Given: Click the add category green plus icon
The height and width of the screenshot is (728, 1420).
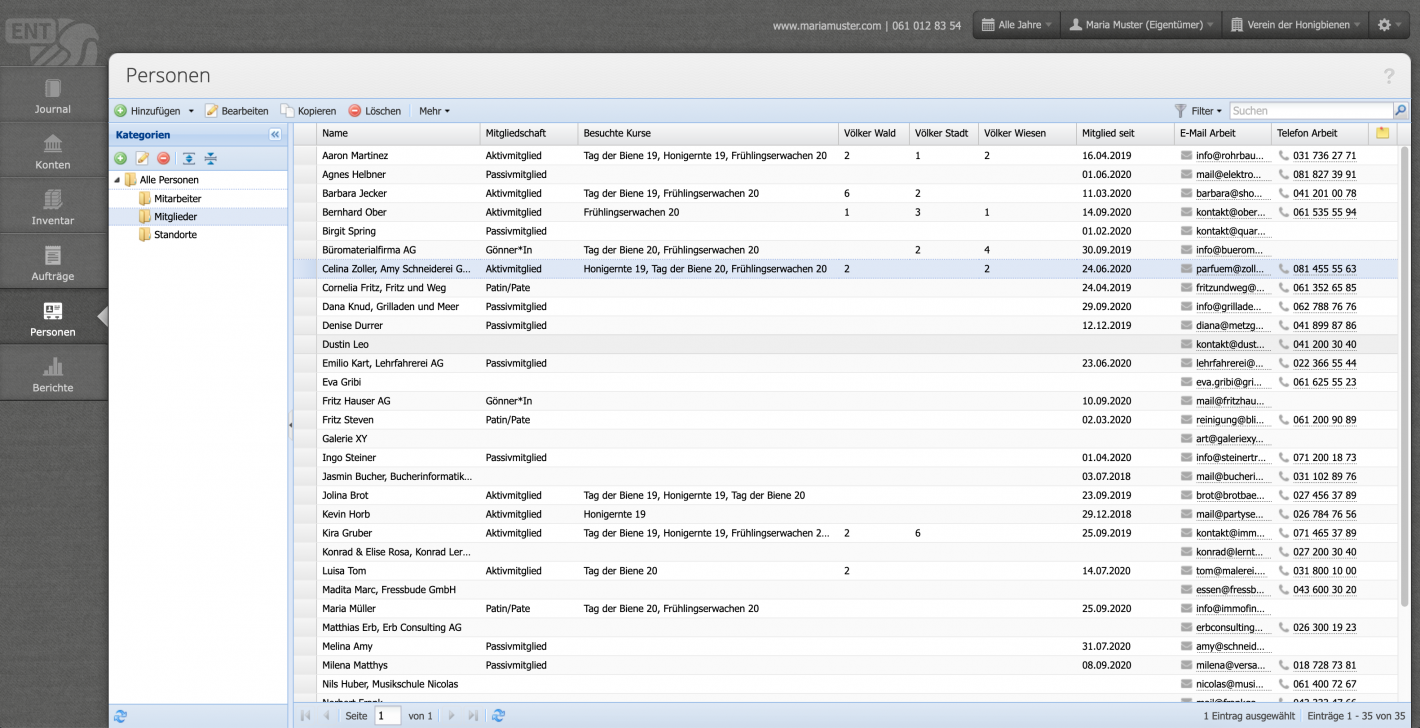Looking at the screenshot, I should tap(120, 158).
